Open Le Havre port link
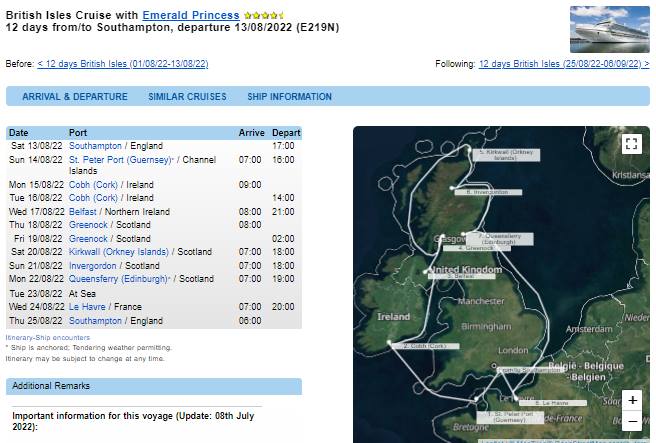Screen dimensions: 656x443 coord(87,307)
